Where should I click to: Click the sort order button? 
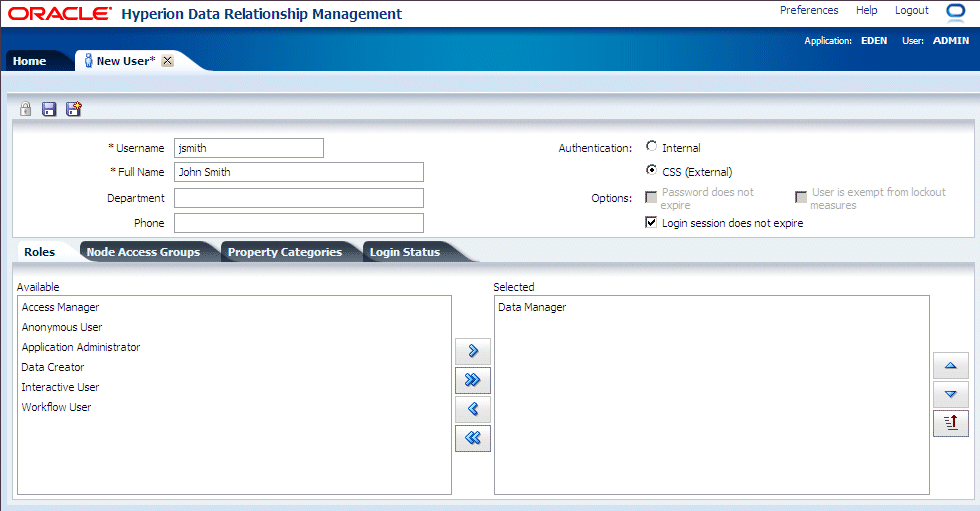951,423
